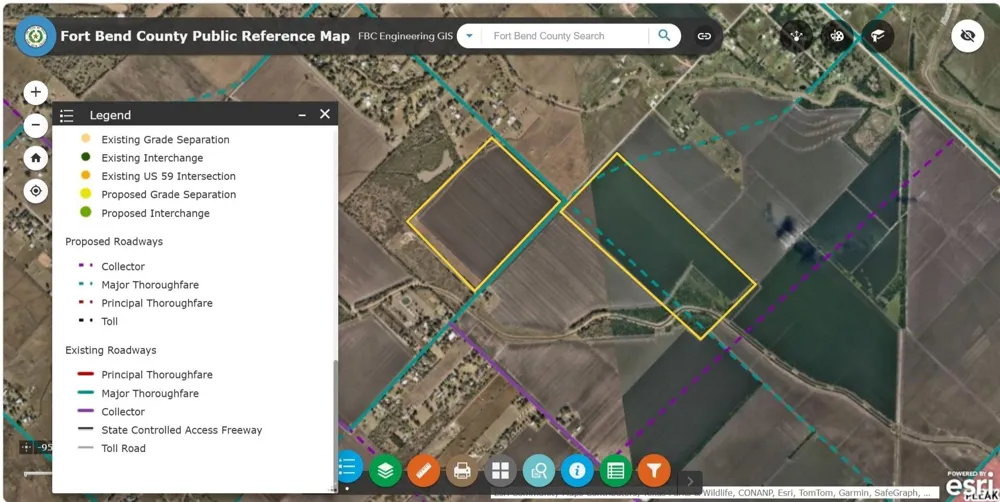Screen dimensions: 1000x502
Task: Close the Legend panel
Action: 325,114
